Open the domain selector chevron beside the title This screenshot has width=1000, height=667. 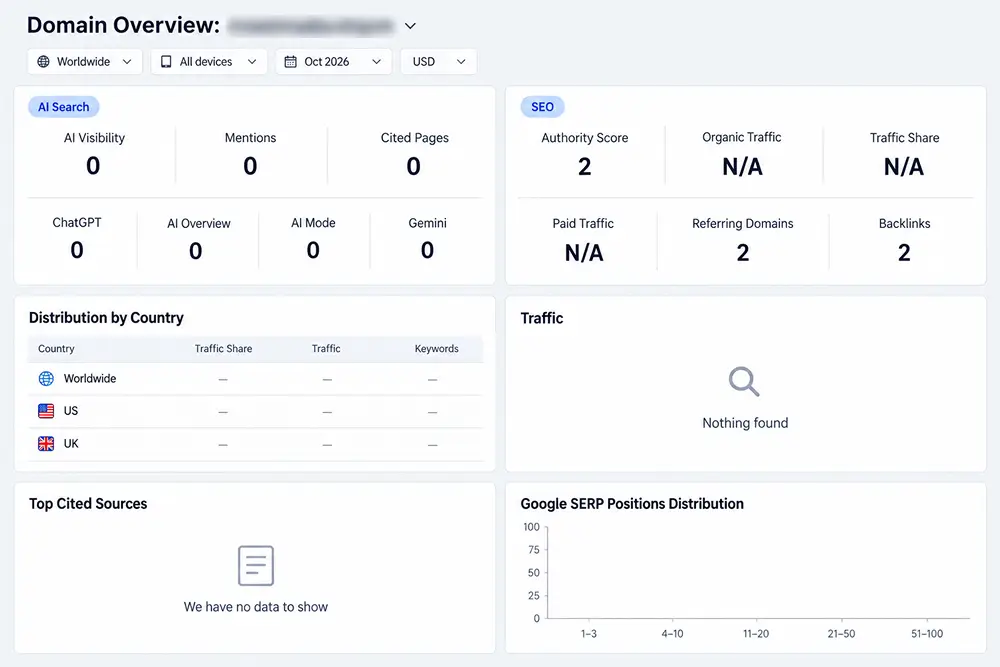click(410, 26)
